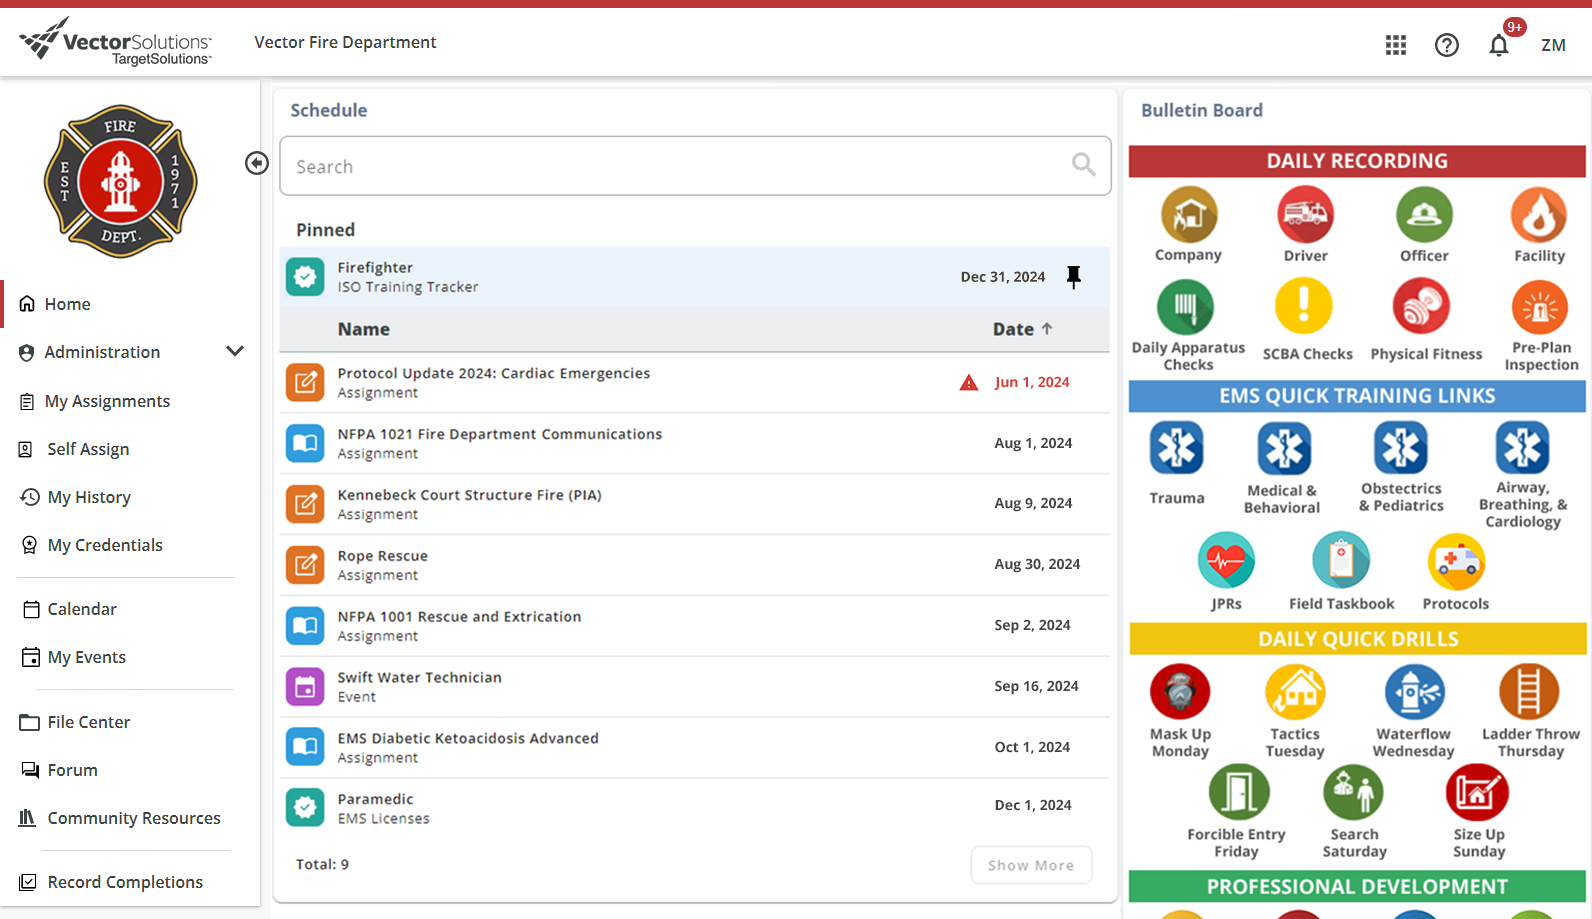The image size is (1592, 919).
Task: Open Driver daily recording icon
Action: (x=1306, y=215)
